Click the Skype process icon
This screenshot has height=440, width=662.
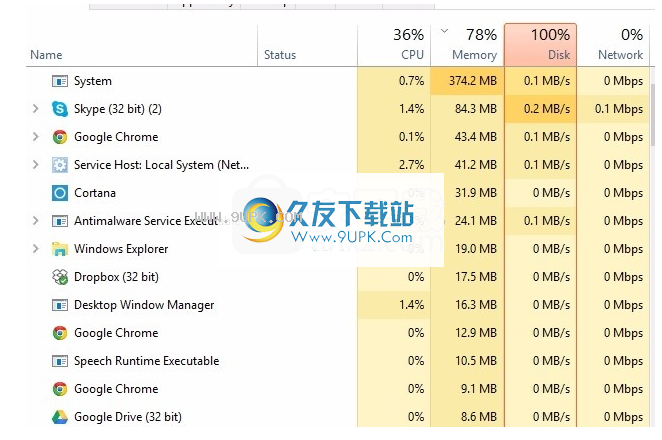click(x=59, y=109)
